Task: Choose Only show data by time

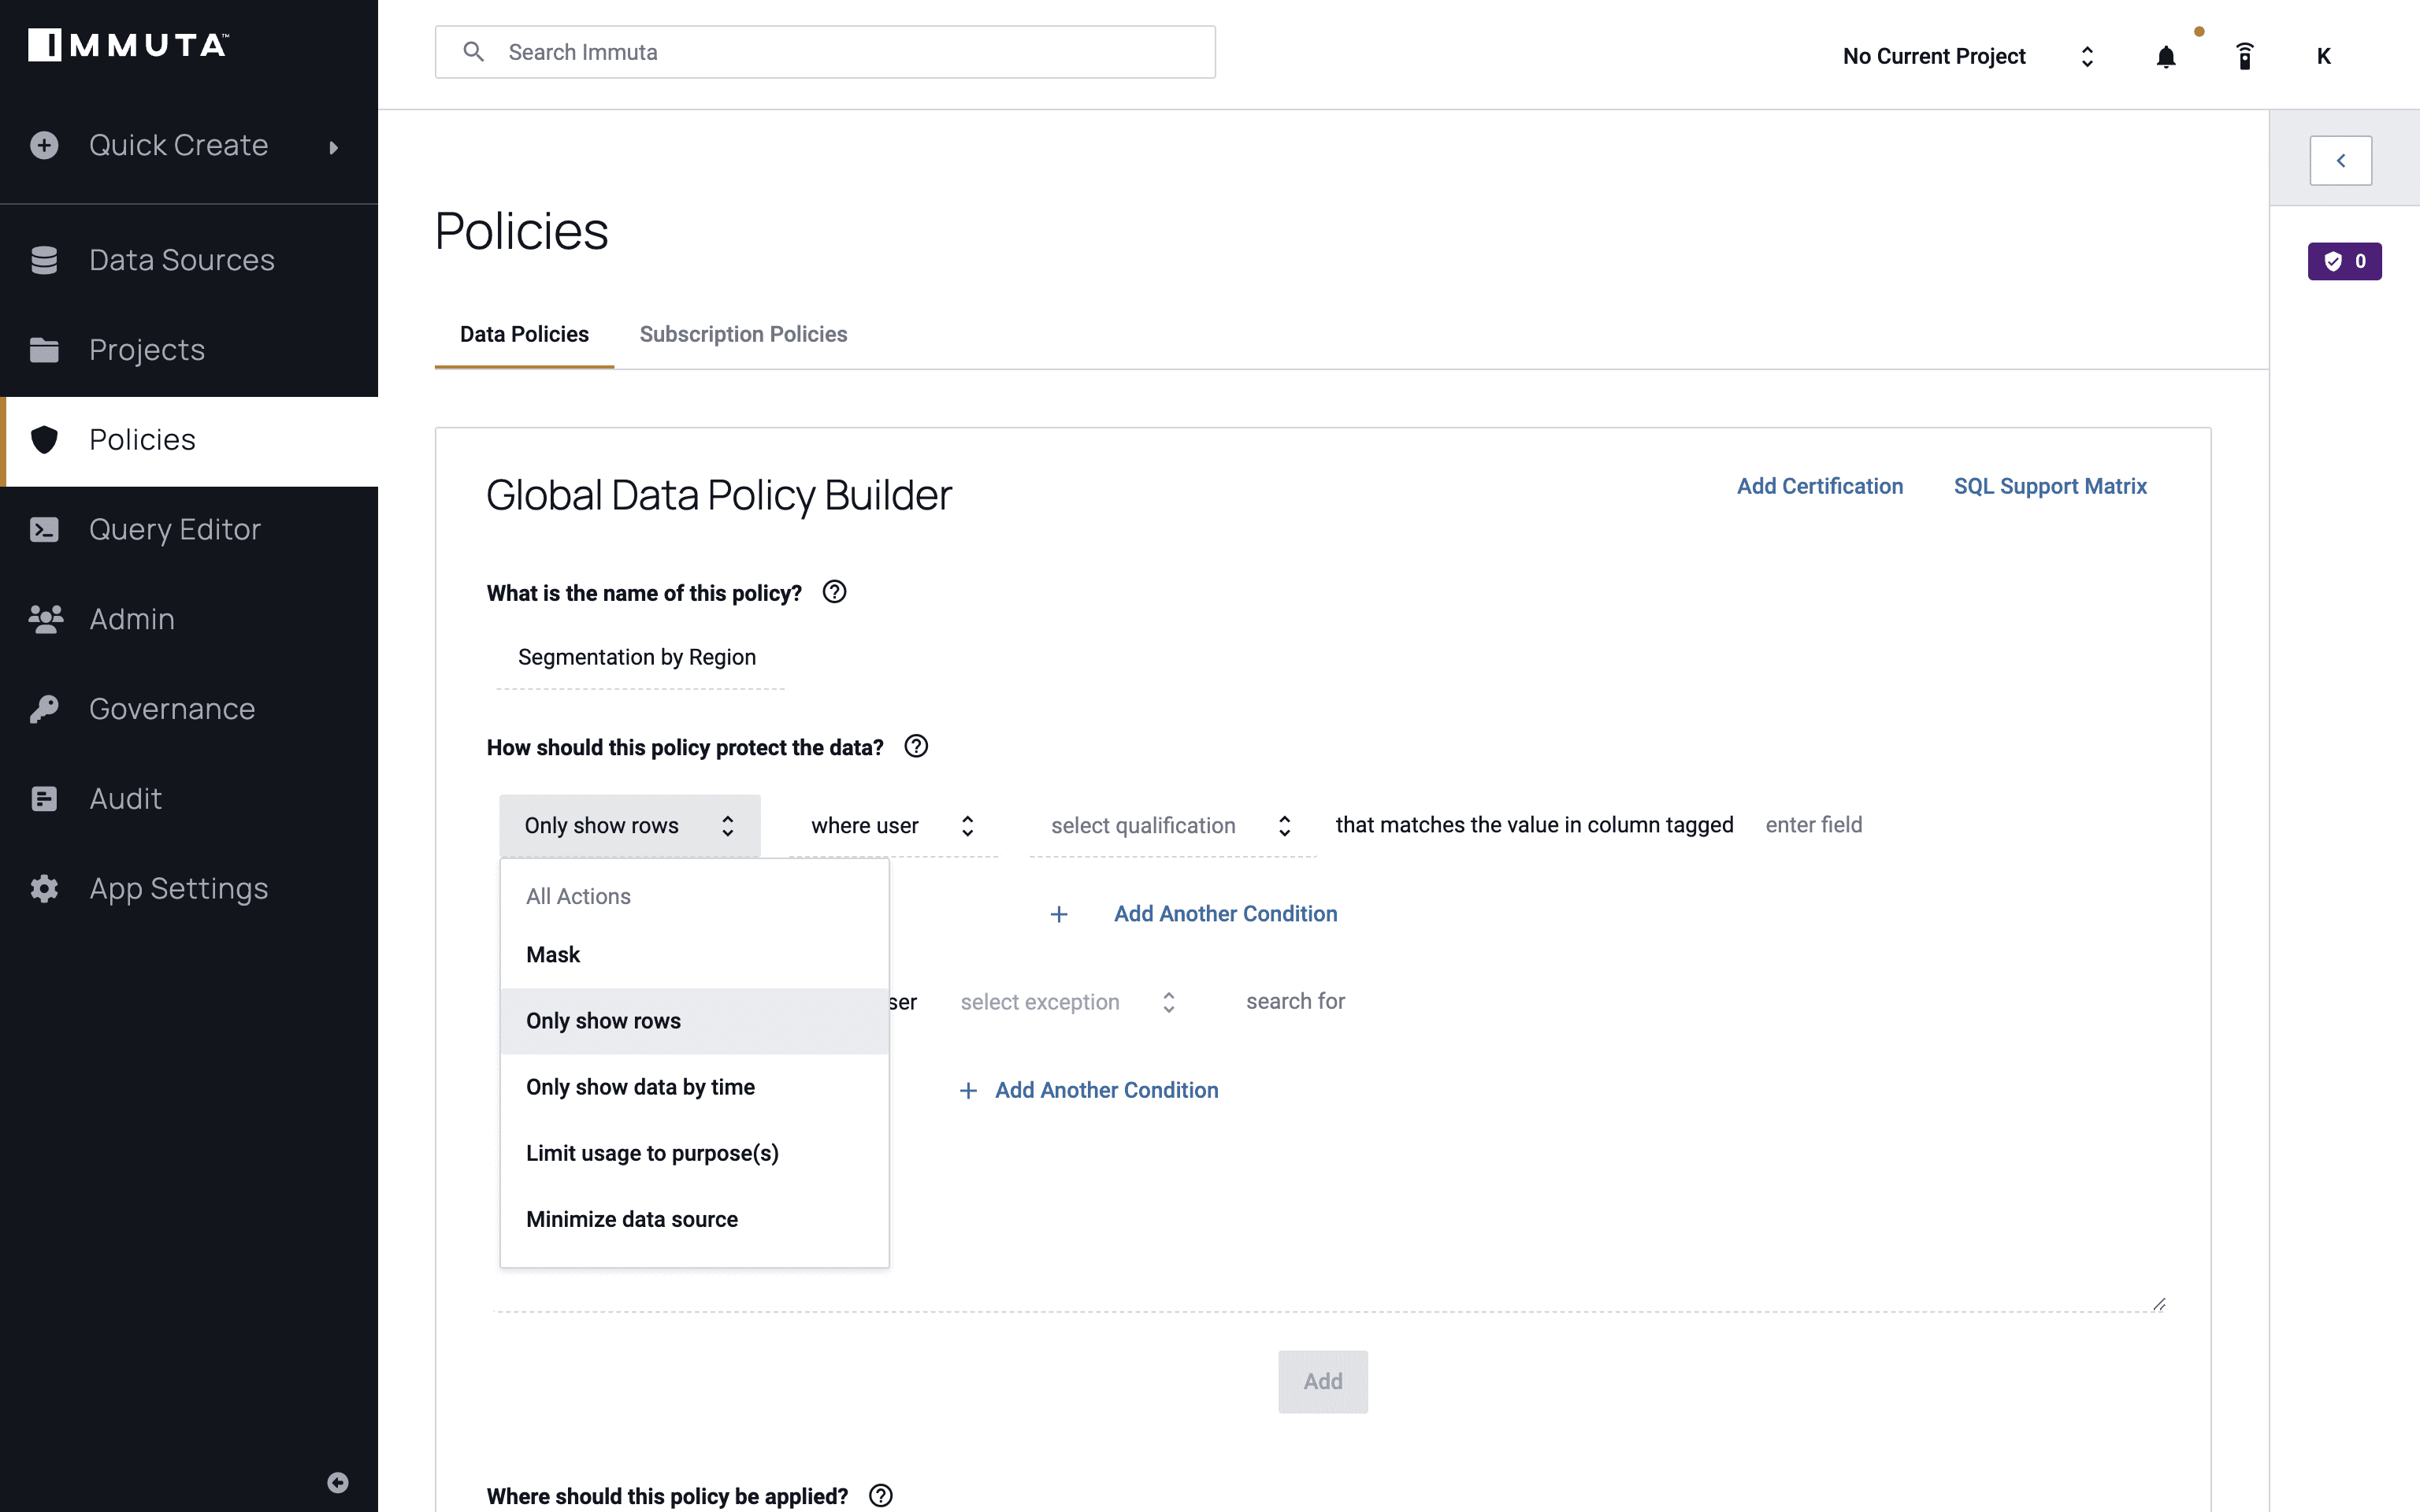Action: pos(694,1087)
